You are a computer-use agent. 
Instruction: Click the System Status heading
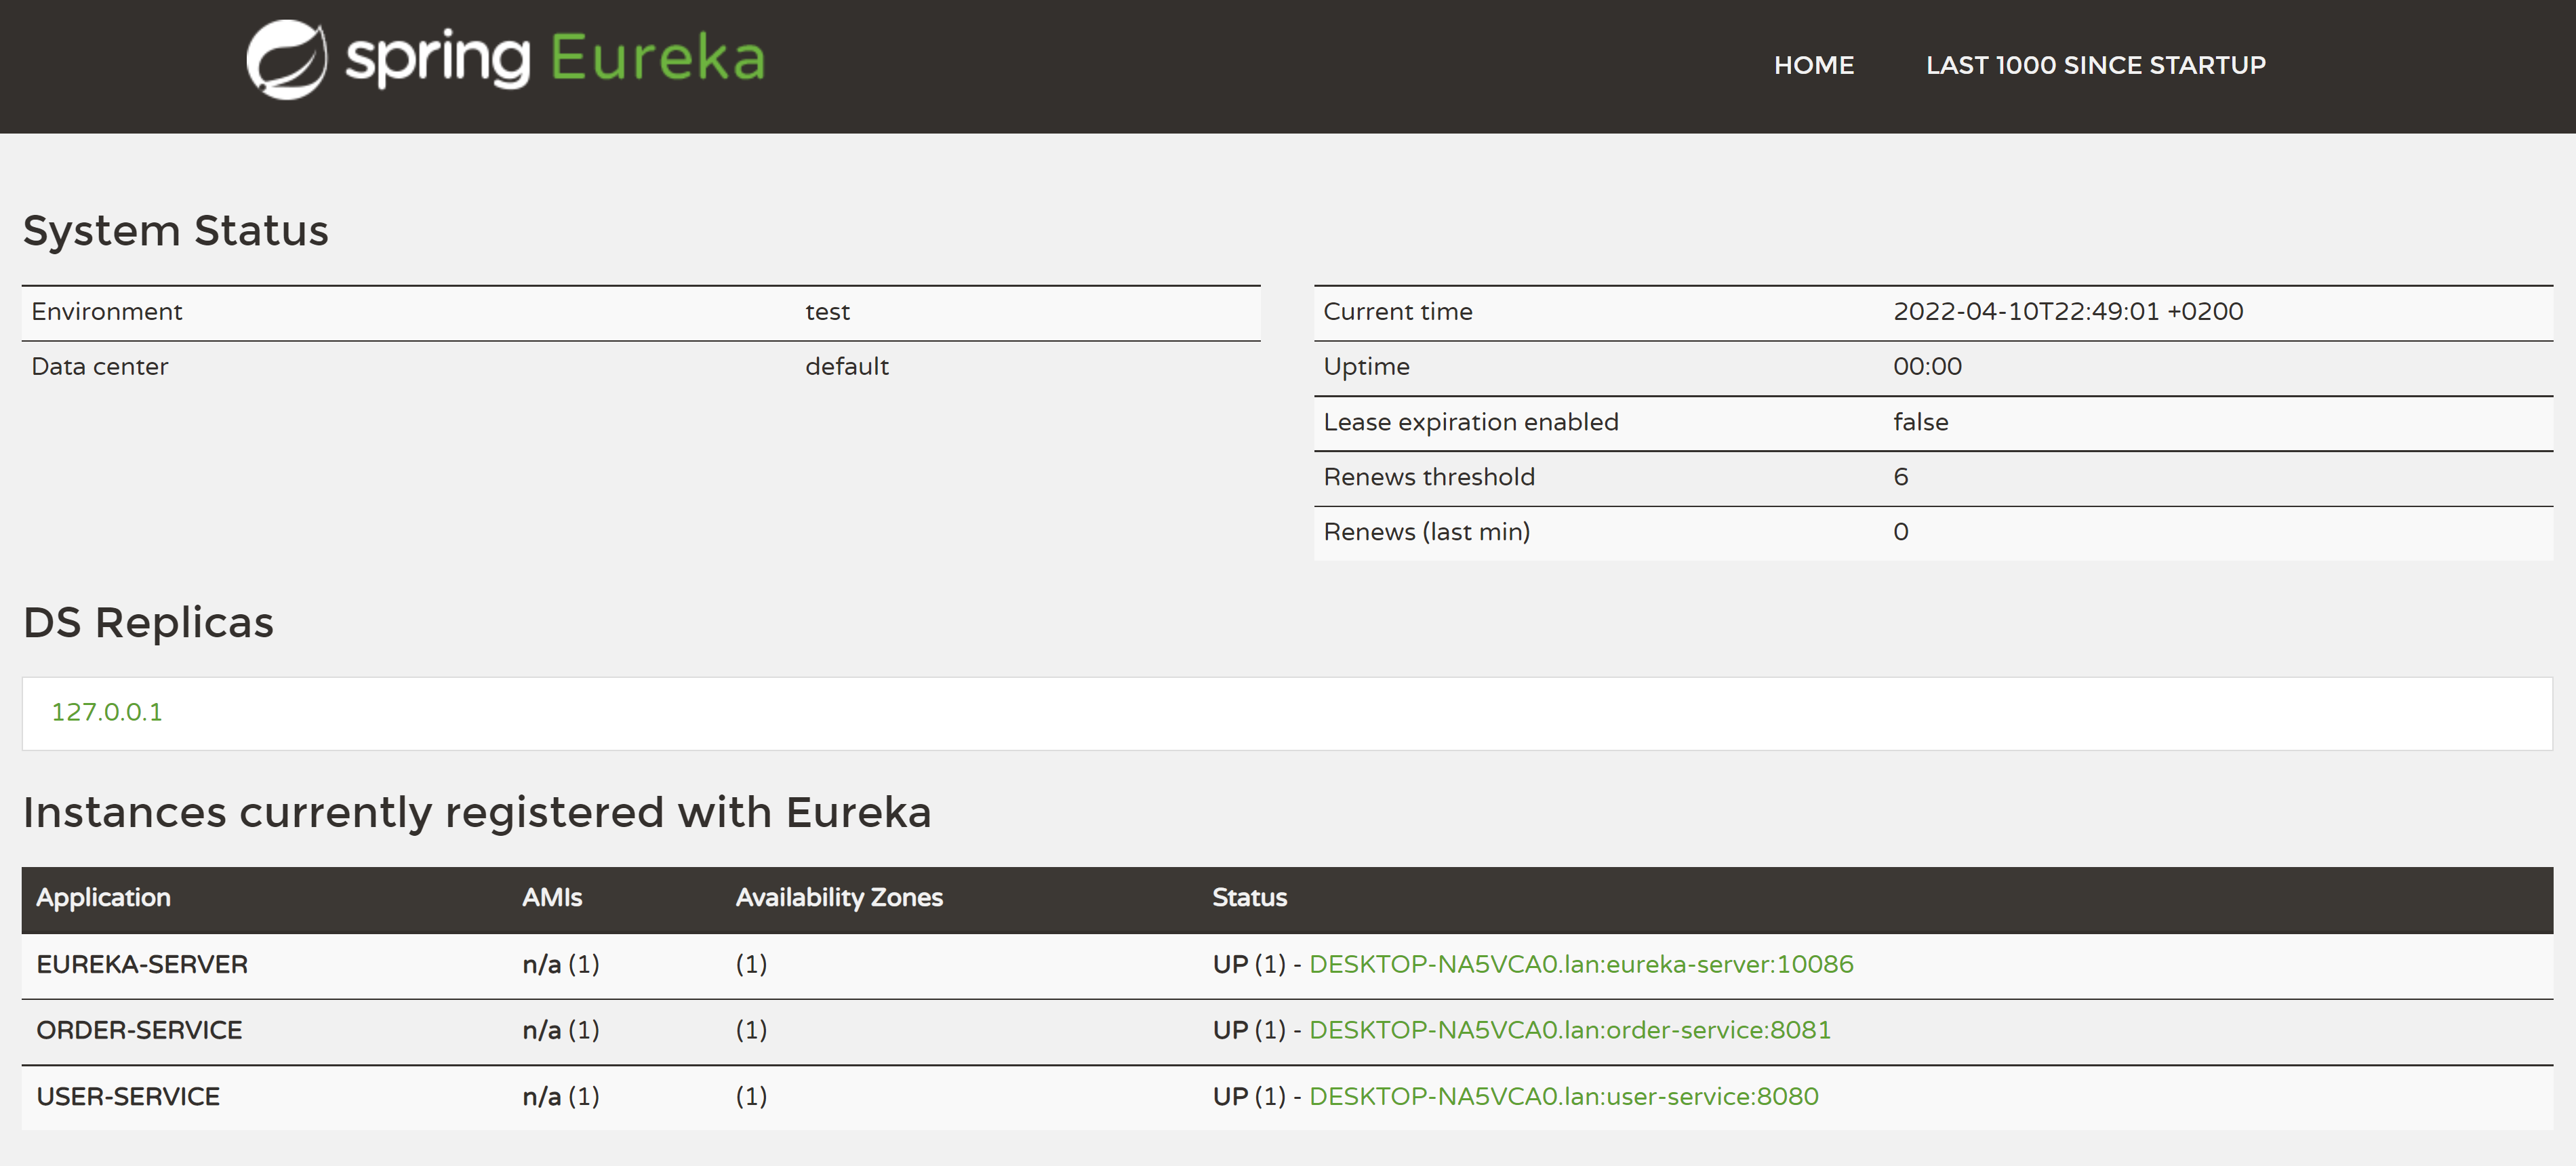[x=175, y=230]
